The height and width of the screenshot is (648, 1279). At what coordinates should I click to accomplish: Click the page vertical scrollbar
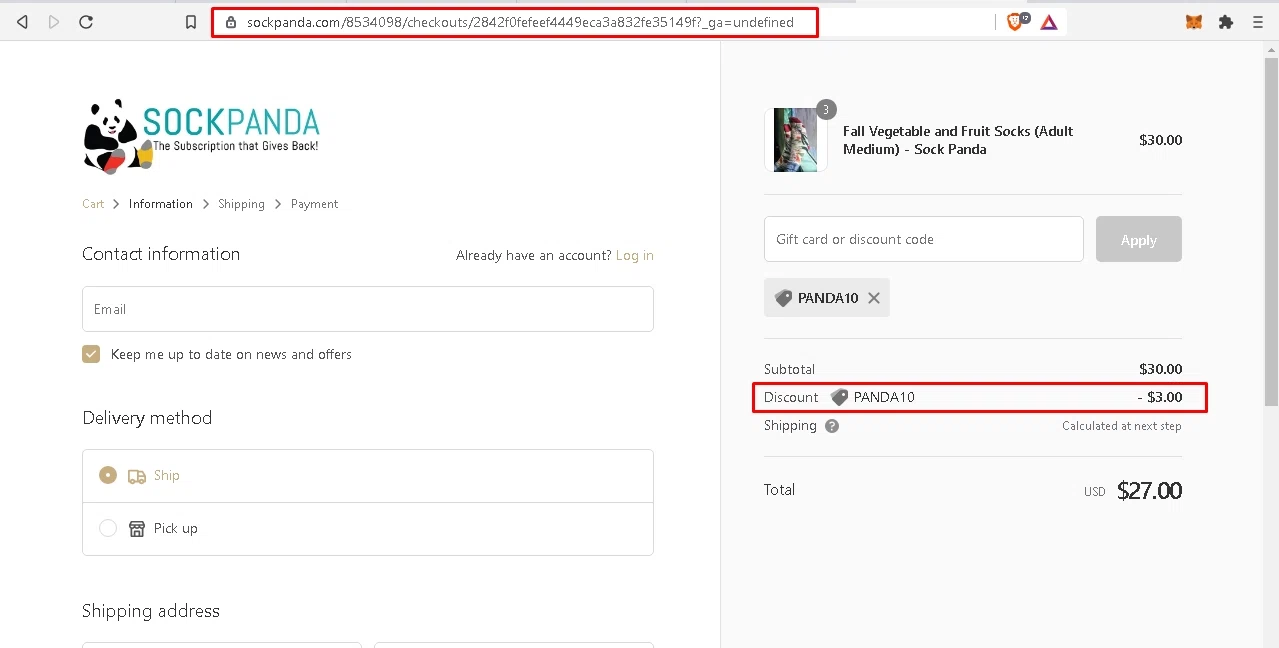[x=1271, y=230]
